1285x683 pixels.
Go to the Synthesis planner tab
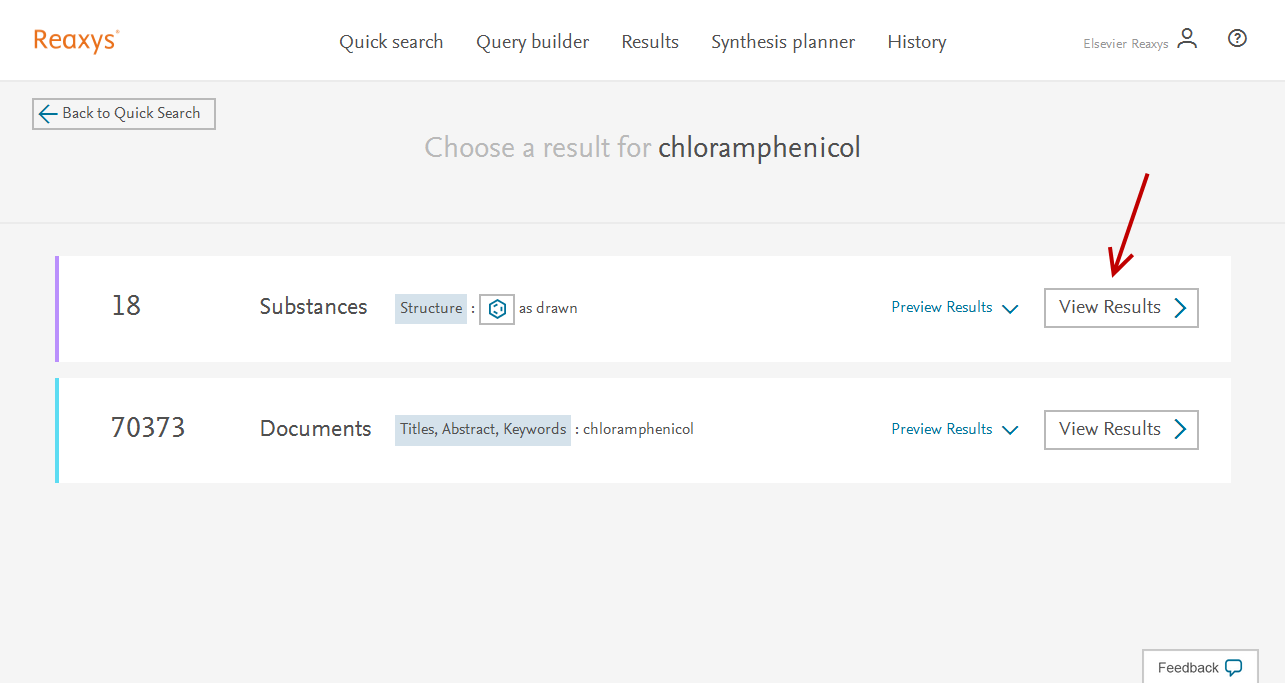(783, 42)
